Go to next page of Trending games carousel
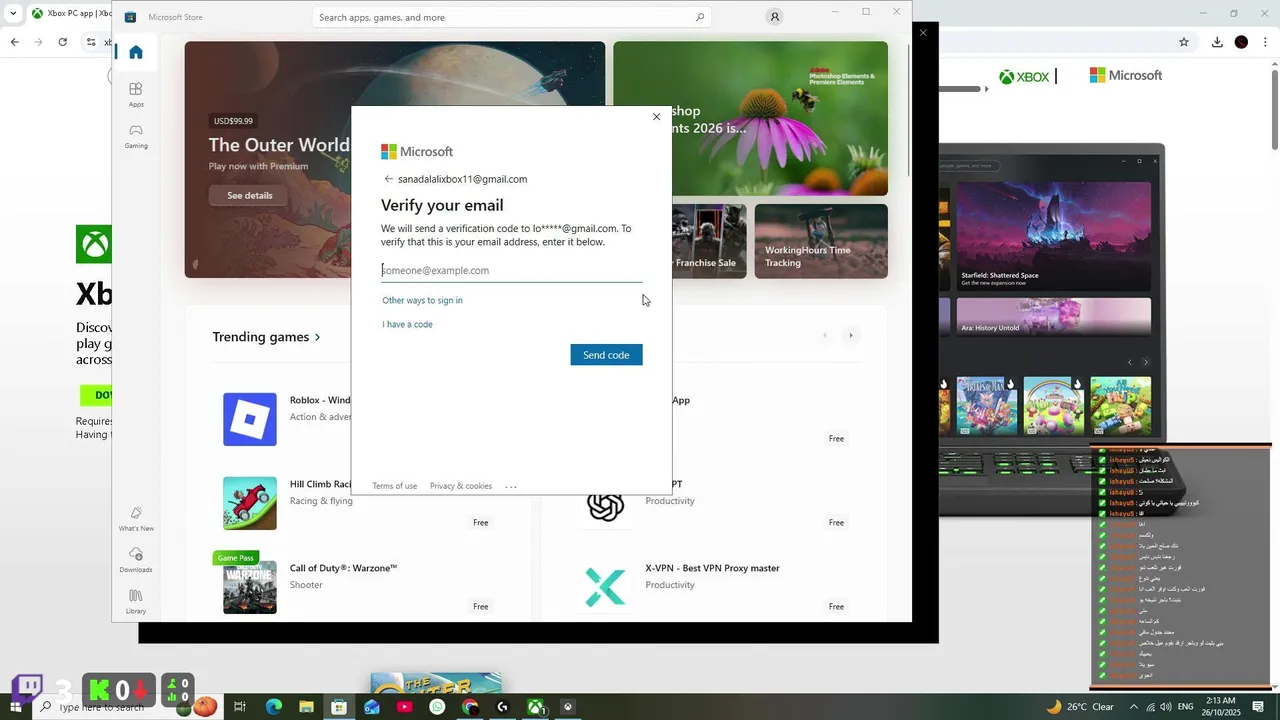The width and height of the screenshot is (1280, 720). 851,335
